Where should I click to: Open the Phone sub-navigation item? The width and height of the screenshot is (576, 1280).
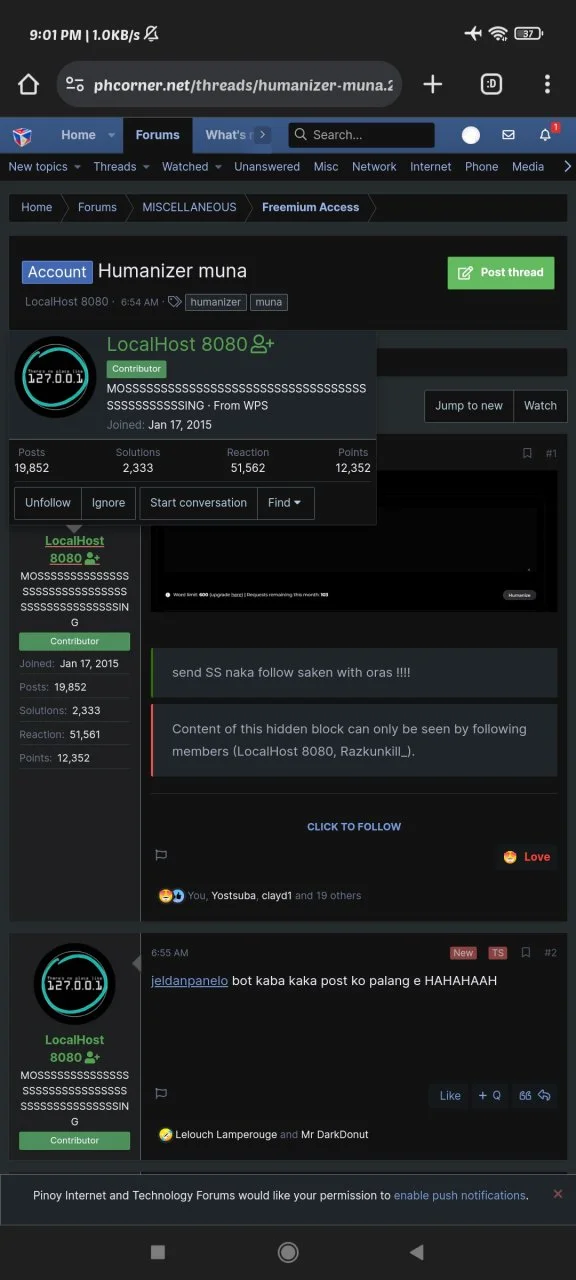coord(482,167)
